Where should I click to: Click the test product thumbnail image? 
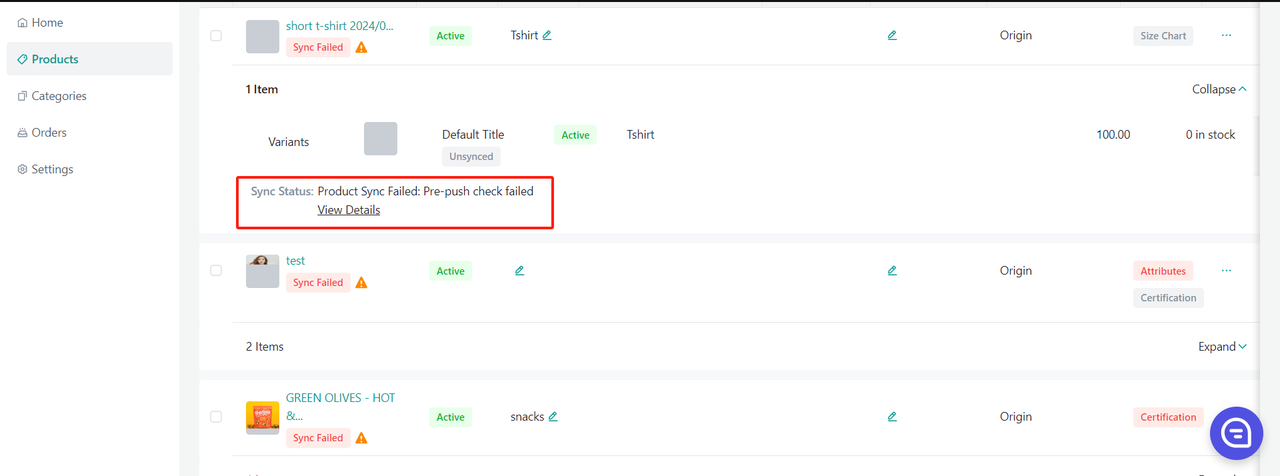[x=262, y=271]
